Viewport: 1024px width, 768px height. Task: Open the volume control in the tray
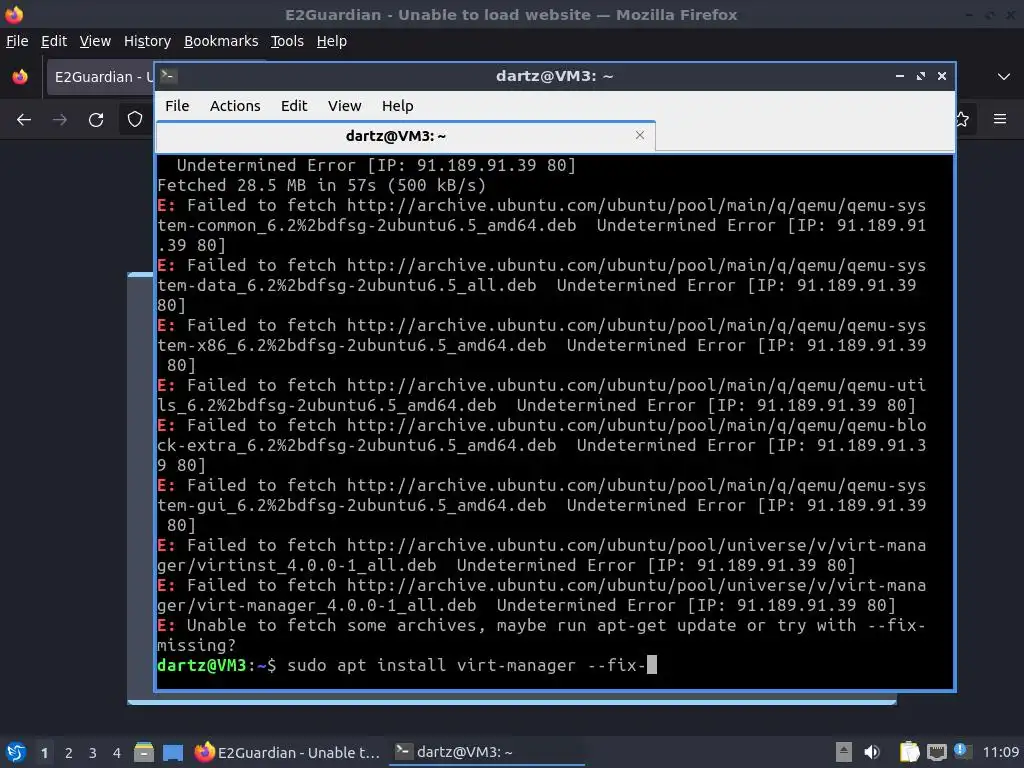pyautogui.click(x=872, y=752)
